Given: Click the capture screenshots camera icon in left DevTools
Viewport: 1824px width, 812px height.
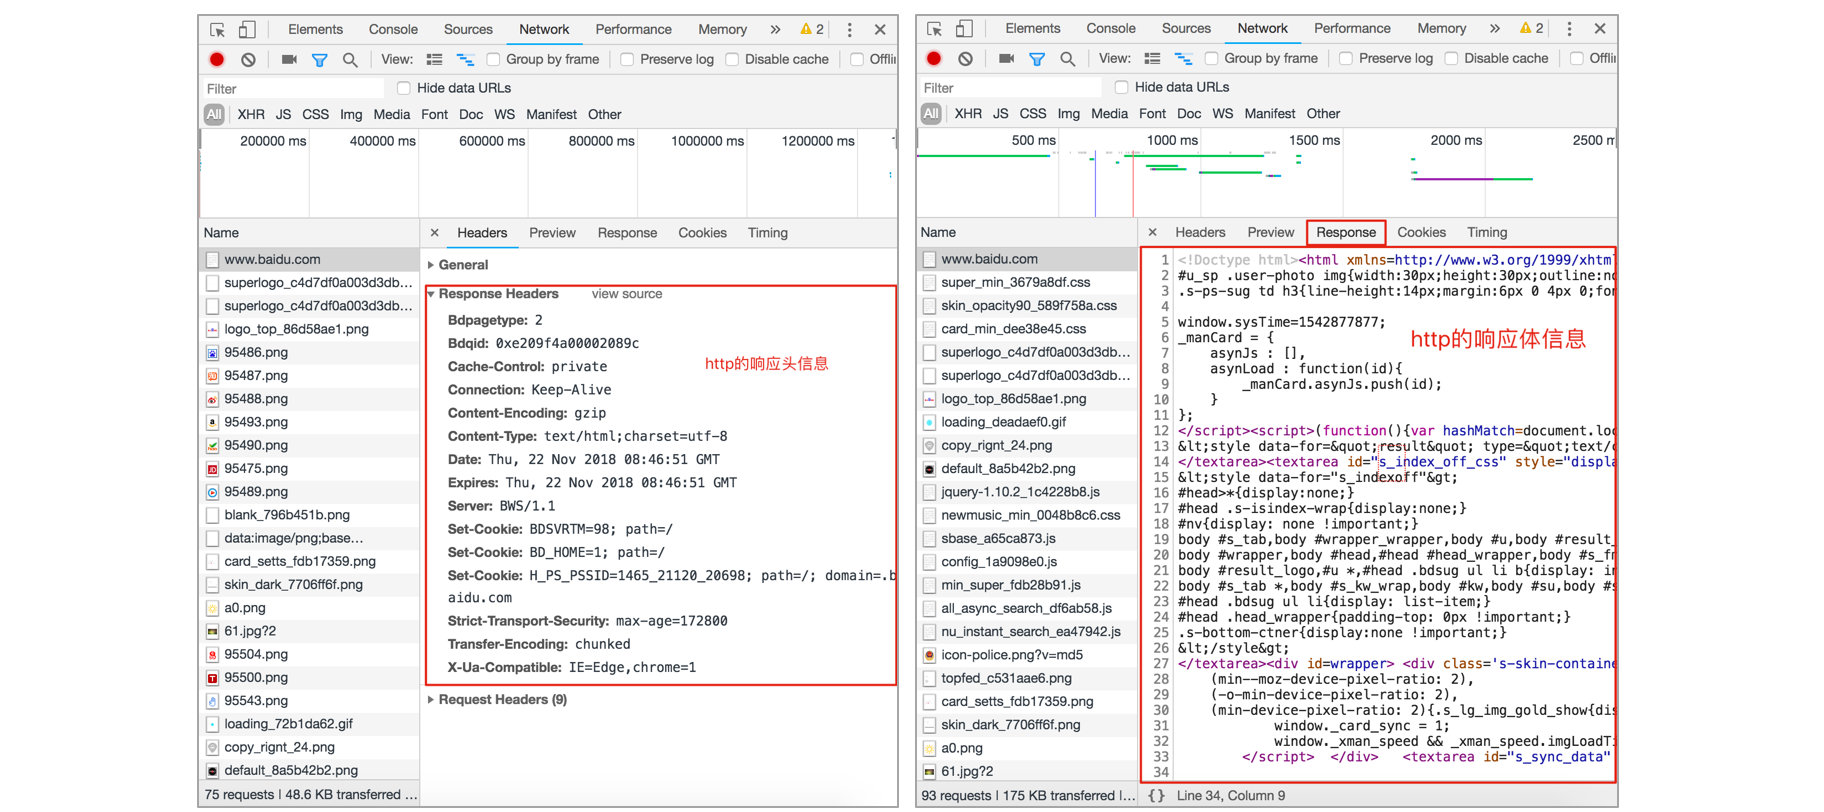Looking at the screenshot, I should pos(289,60).
